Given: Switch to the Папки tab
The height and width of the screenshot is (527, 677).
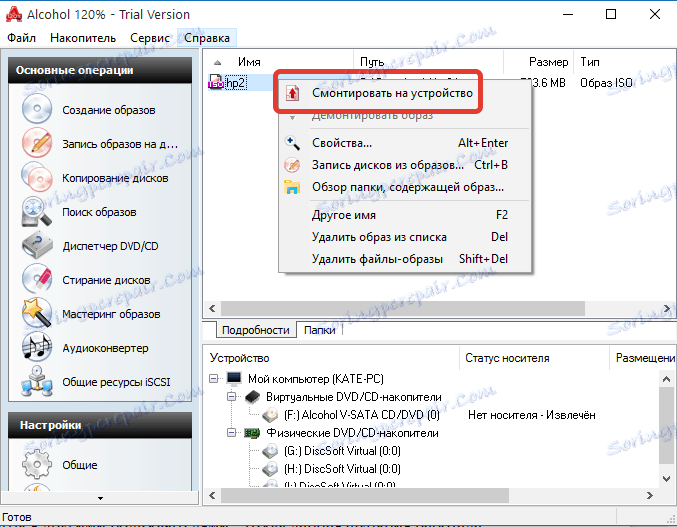Looking at the screenshot, I should tap(320, 330).
